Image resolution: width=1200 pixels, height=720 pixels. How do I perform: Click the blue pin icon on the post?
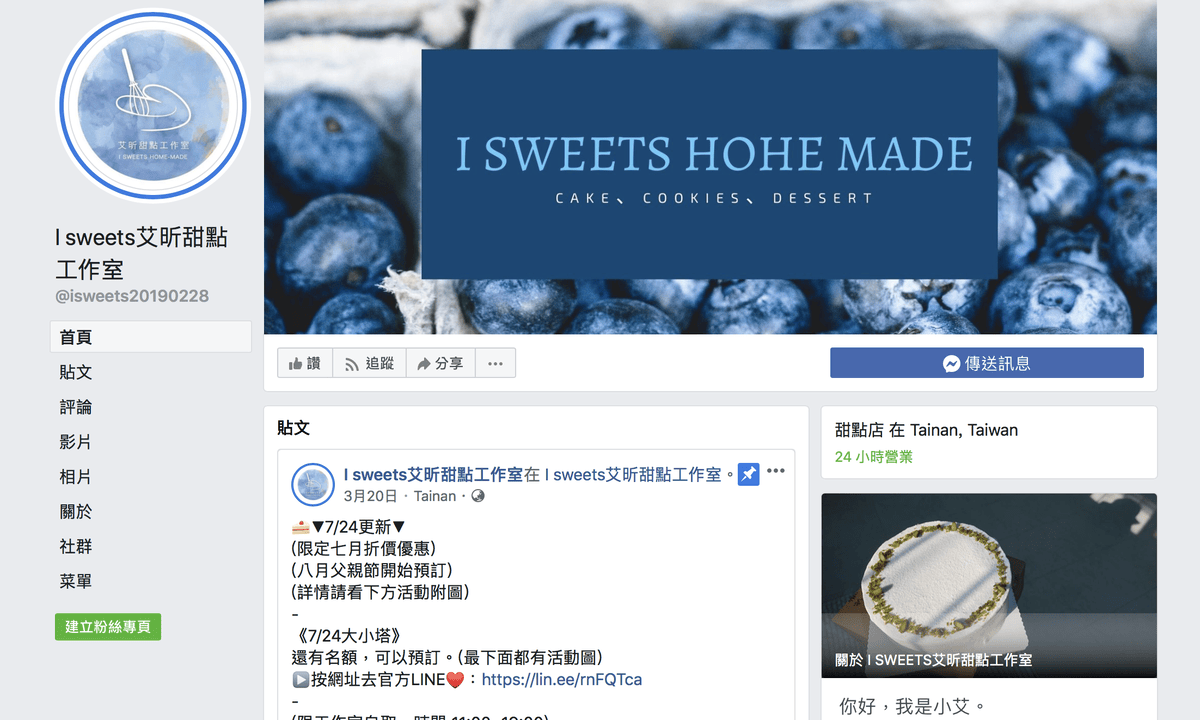[748, 474]
